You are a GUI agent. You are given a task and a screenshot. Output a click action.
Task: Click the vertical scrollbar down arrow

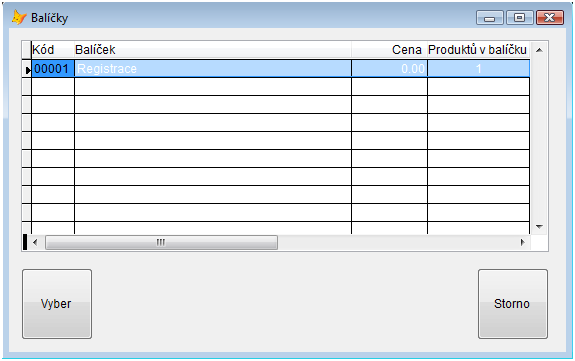pos(539,227)
